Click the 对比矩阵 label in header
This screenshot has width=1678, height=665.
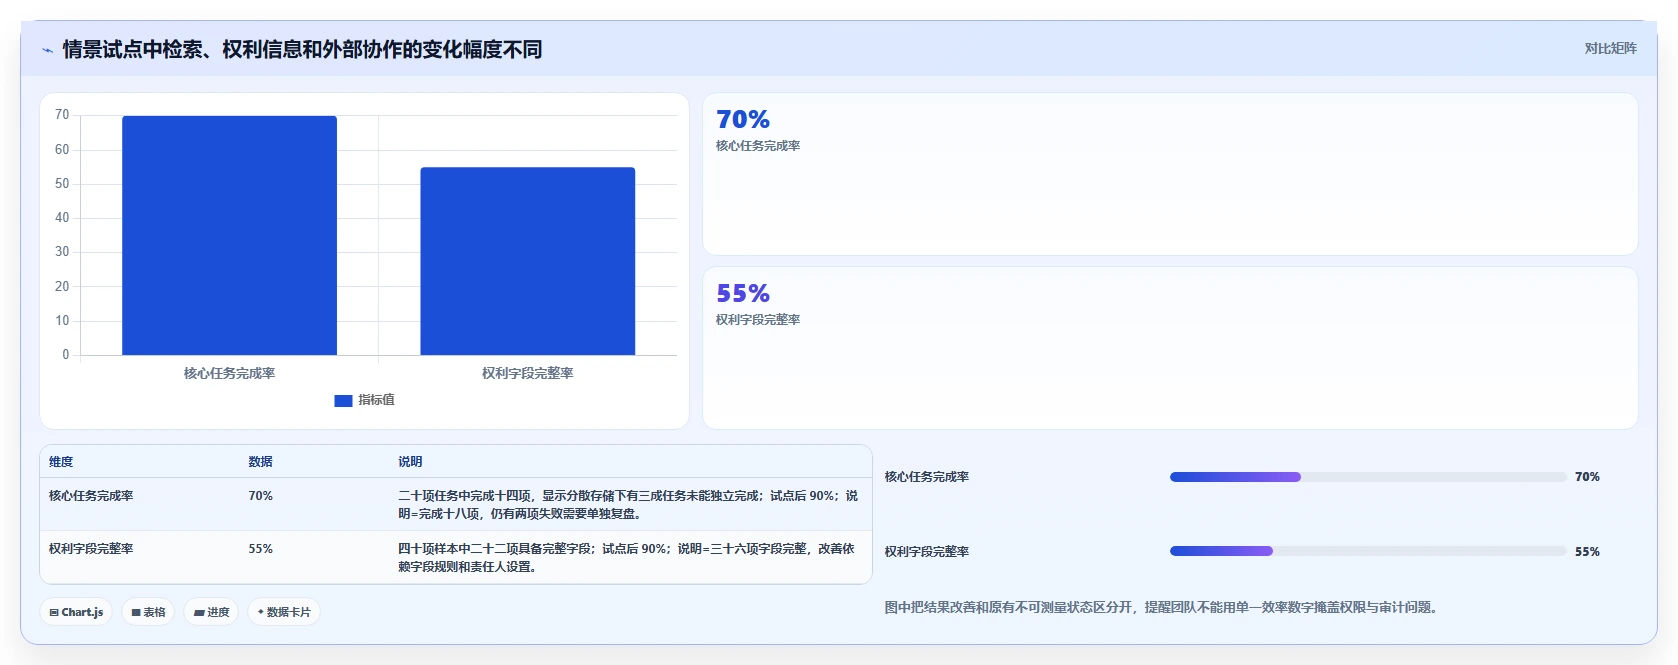tap(1610, 48)
